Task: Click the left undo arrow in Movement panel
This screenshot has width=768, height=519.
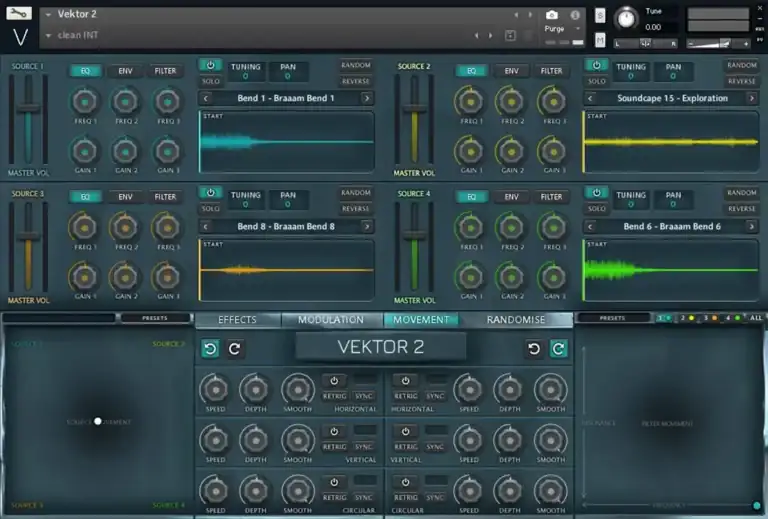Action: pyautogui.click(x=211, y=349)
